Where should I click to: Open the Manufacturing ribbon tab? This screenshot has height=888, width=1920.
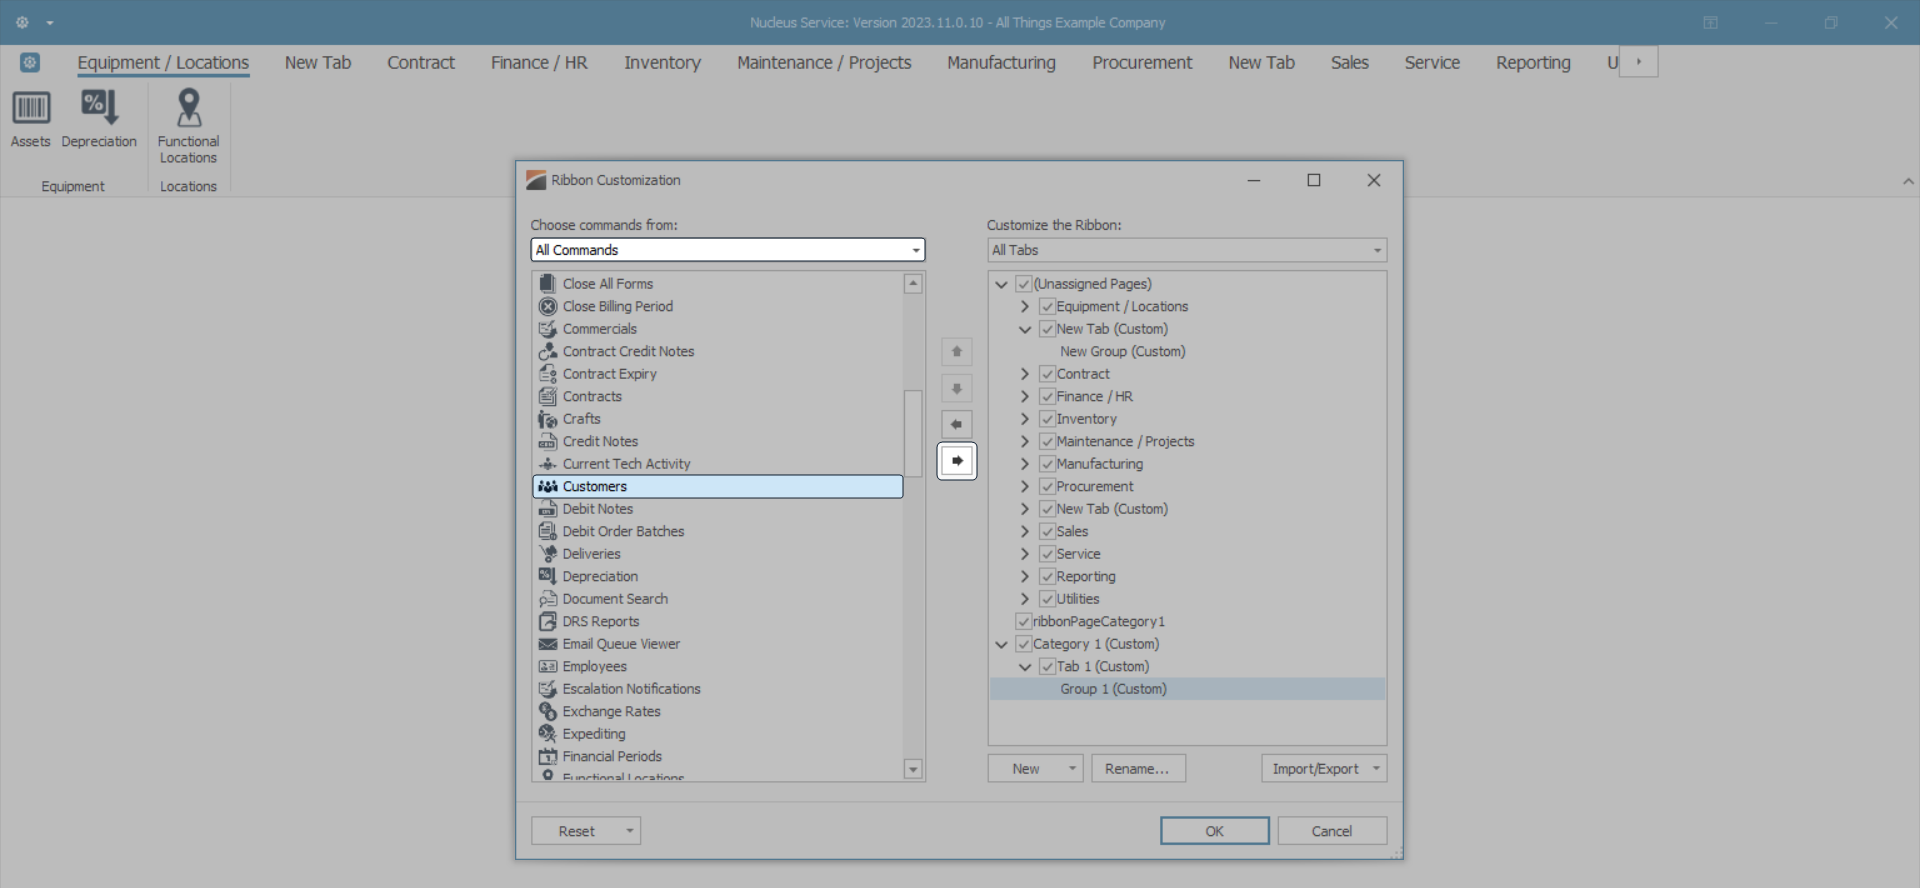click(x=1001, y=62)
